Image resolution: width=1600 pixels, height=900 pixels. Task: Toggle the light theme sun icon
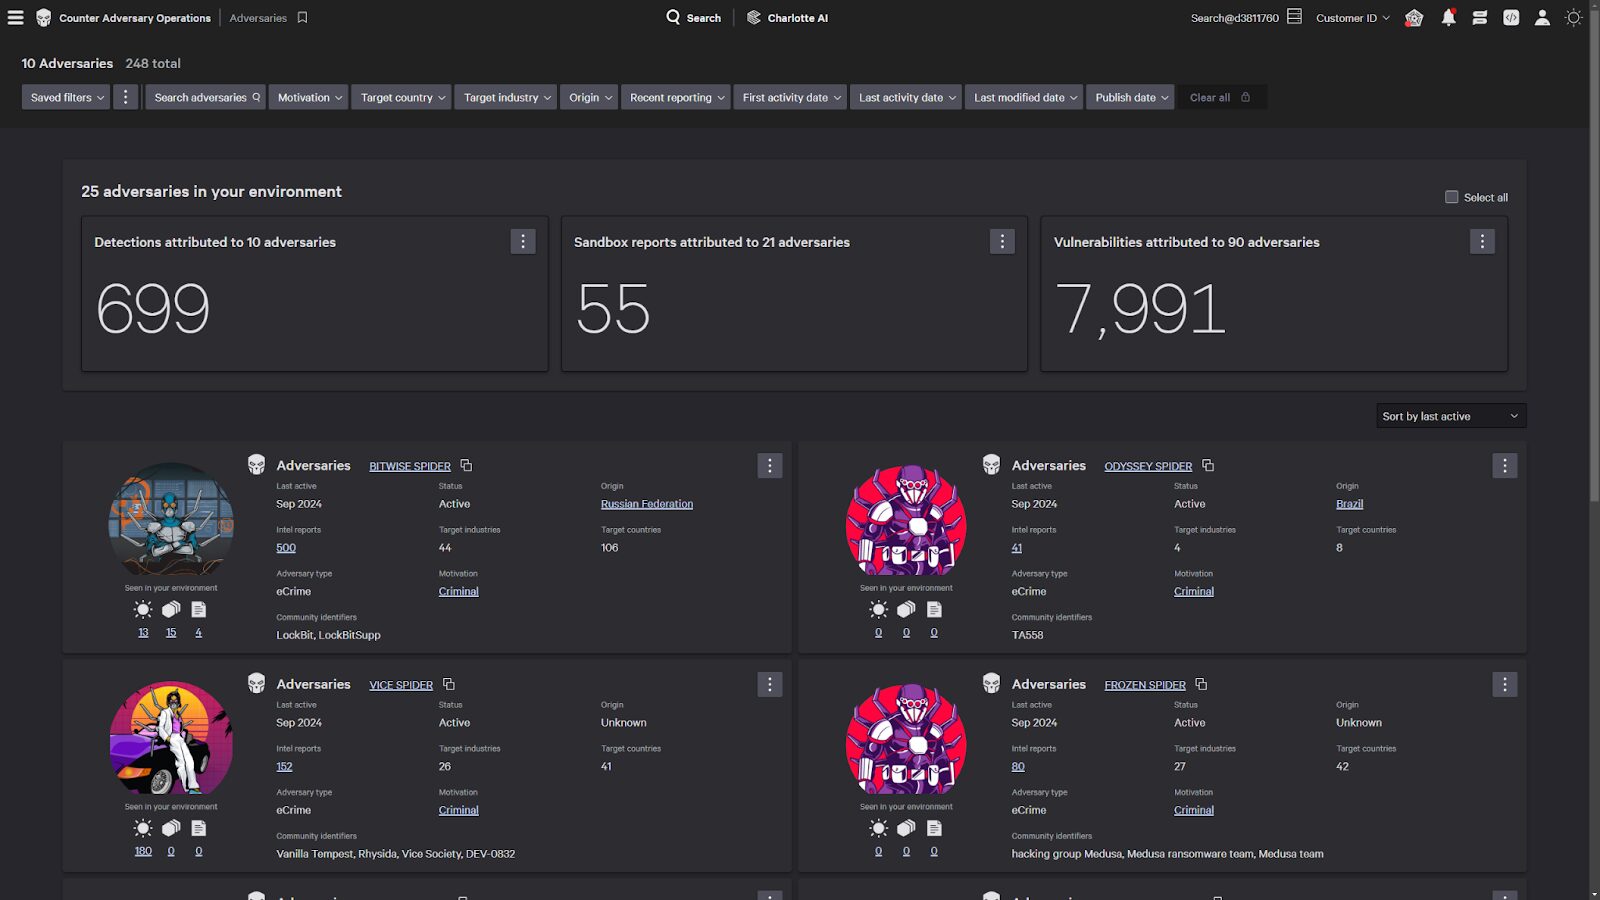(1573, 17)
